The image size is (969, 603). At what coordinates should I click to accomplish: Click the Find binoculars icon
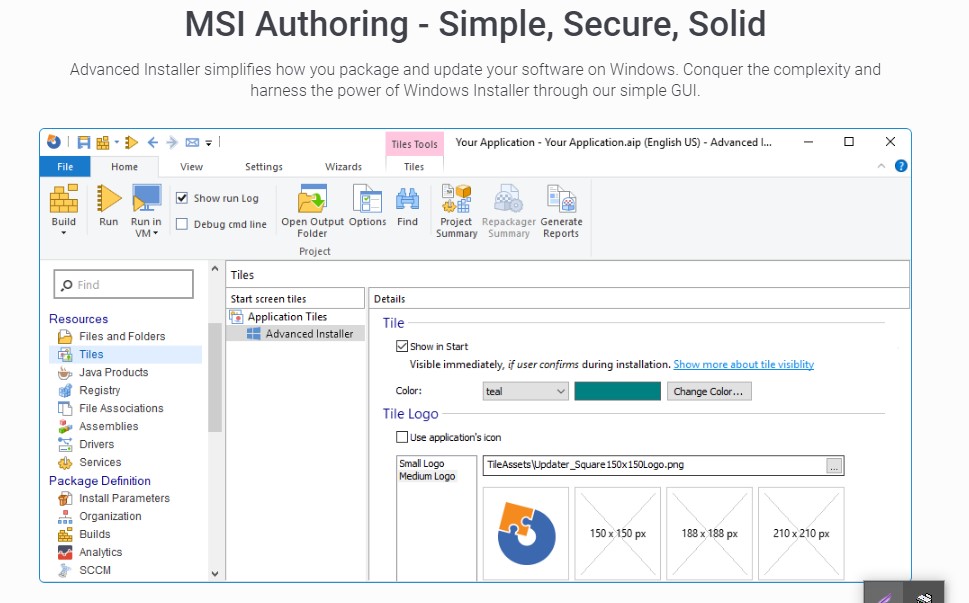tap(407, 199)
